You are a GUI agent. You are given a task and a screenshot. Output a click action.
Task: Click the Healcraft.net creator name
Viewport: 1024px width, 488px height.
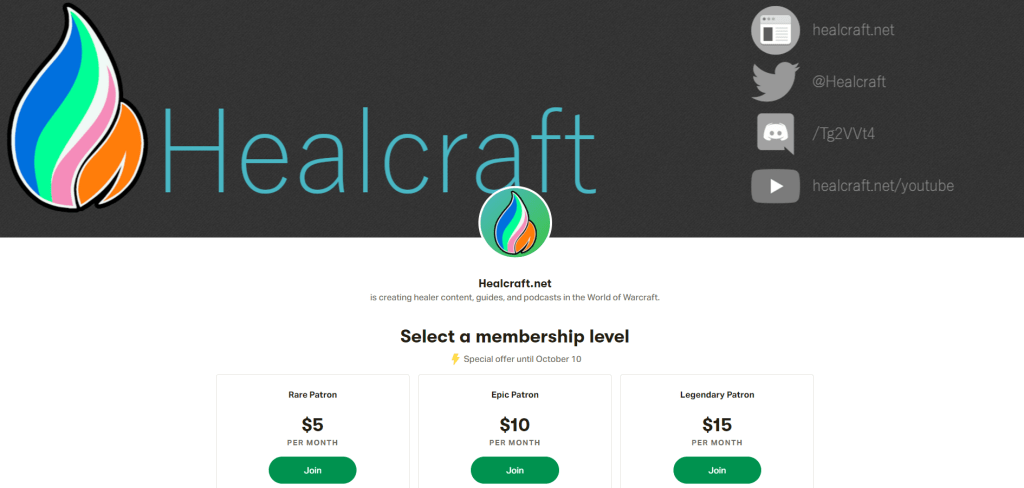tap(515, 283)
